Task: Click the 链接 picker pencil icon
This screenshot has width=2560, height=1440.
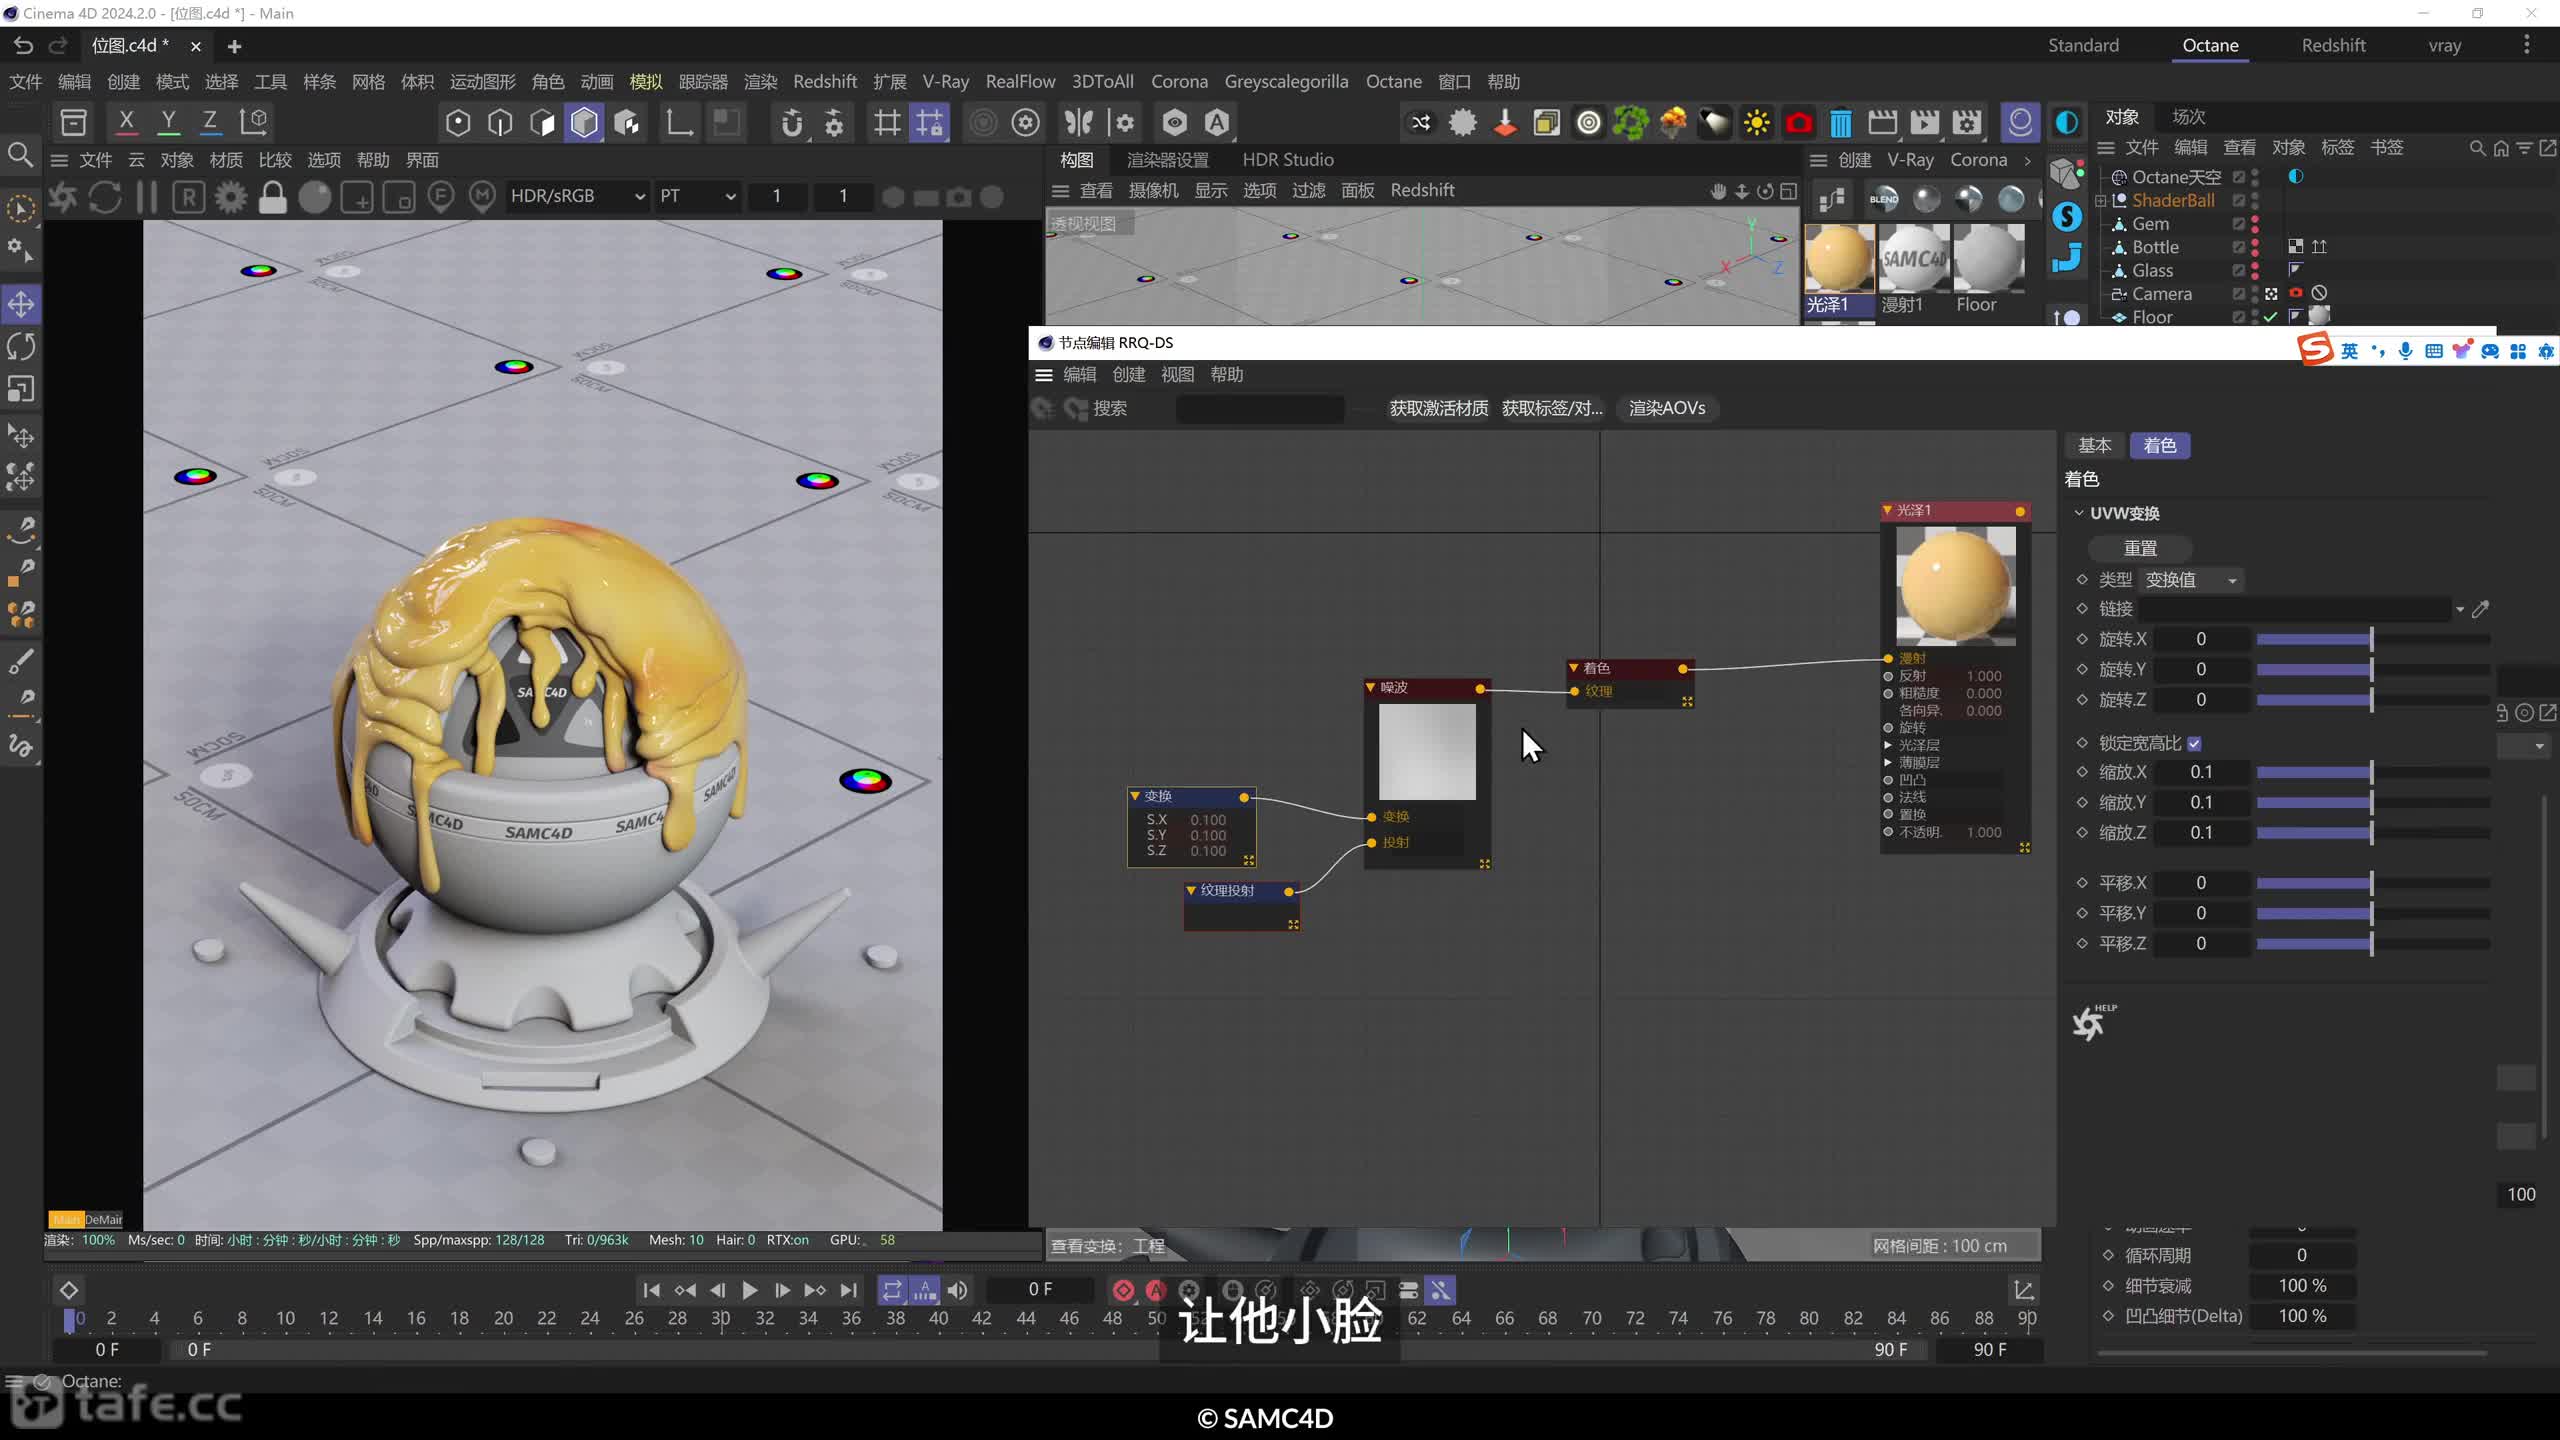Action: tap(2481, 608)
